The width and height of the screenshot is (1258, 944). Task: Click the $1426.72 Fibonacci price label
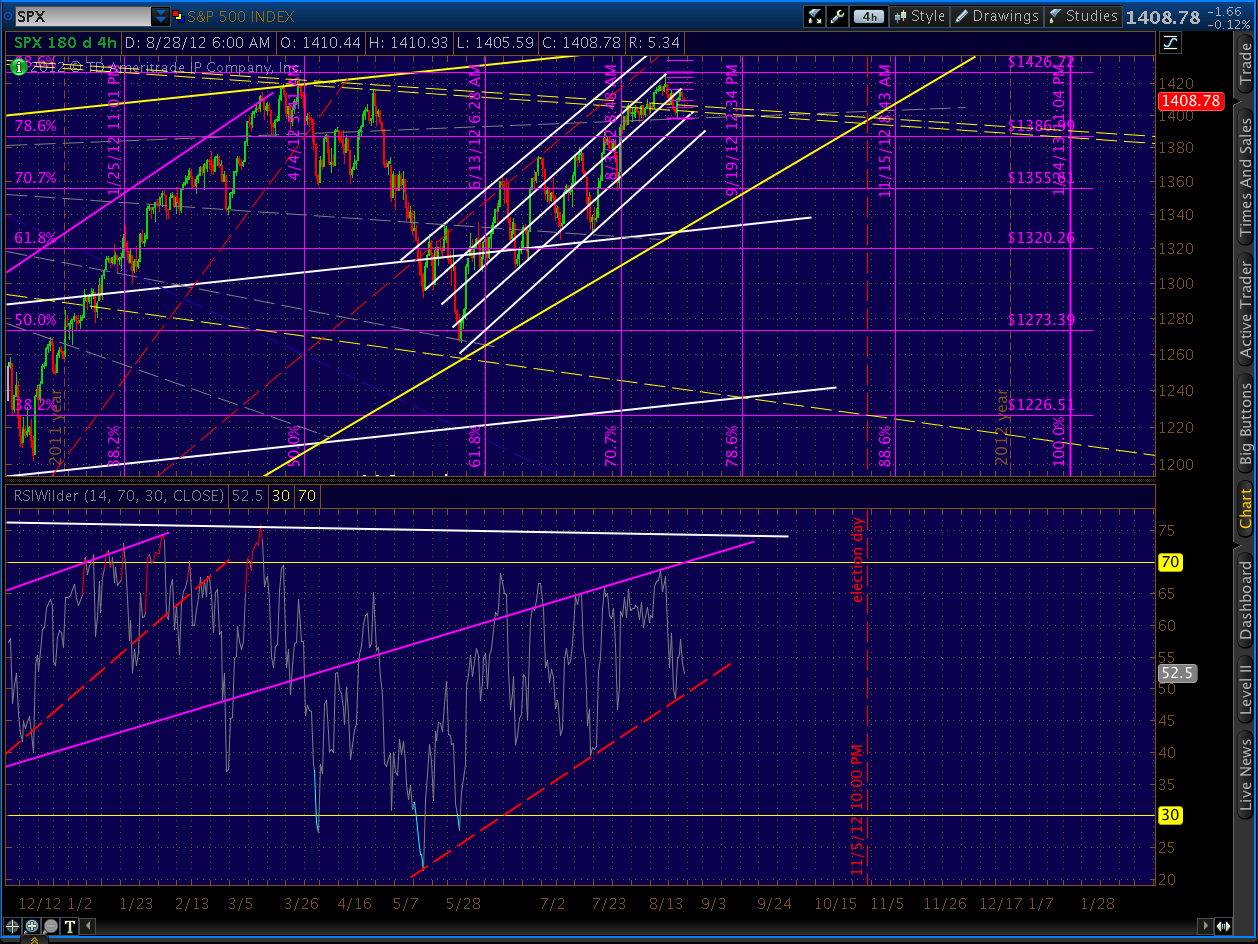1041,62
